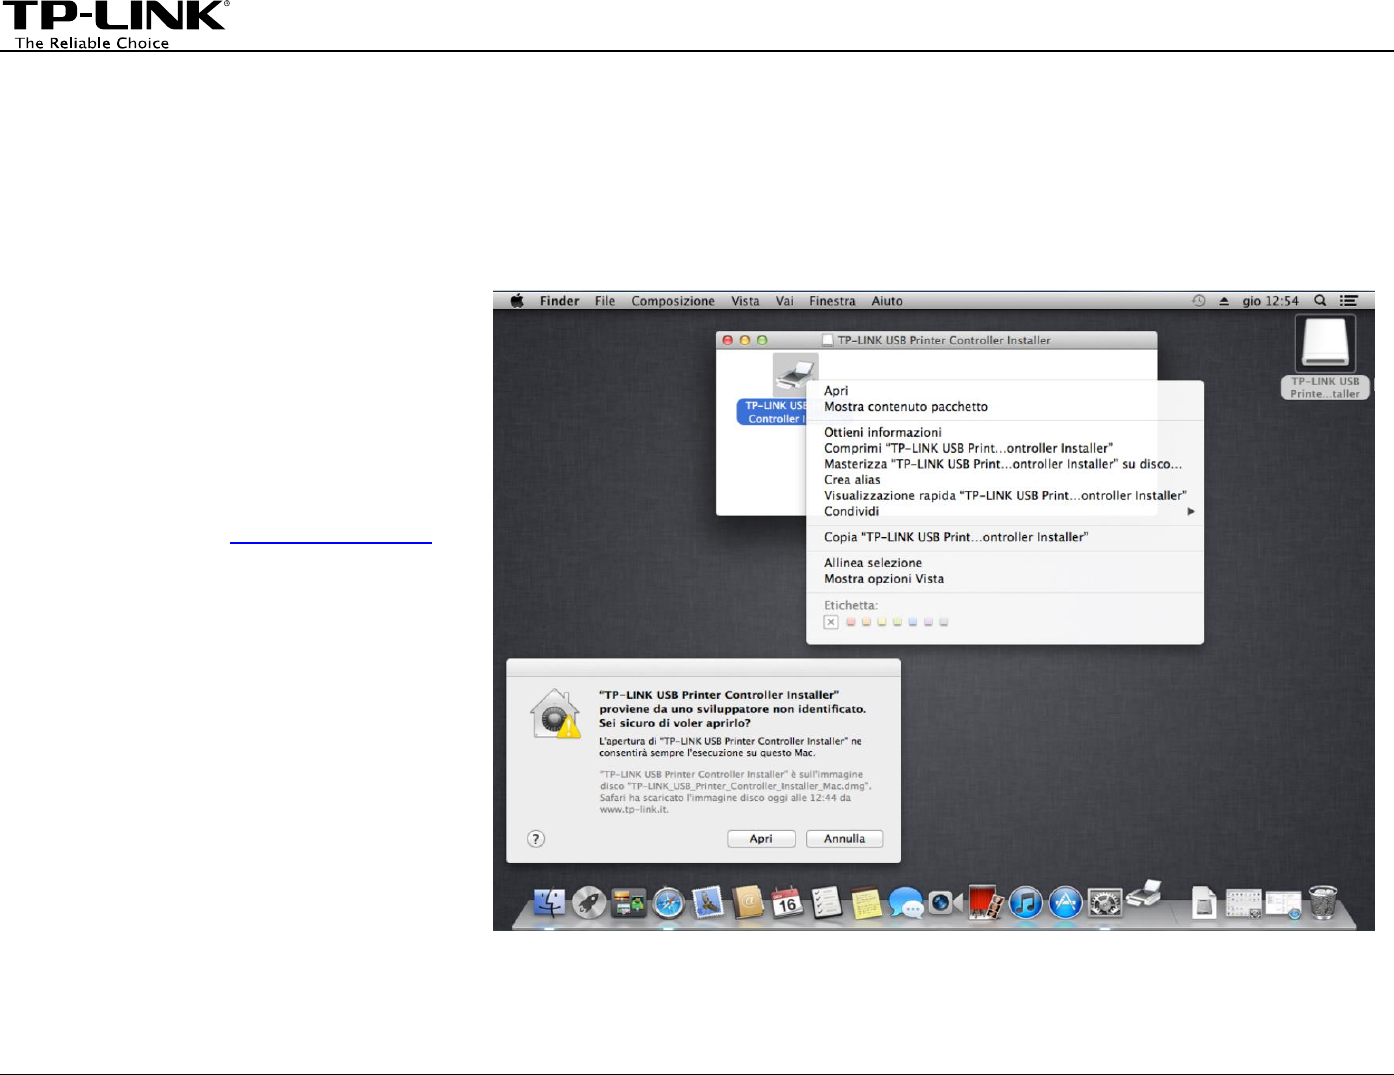The image size is (1394, 1075).
Task: Expand the Condividi submenu
Action: point(1005,511)
